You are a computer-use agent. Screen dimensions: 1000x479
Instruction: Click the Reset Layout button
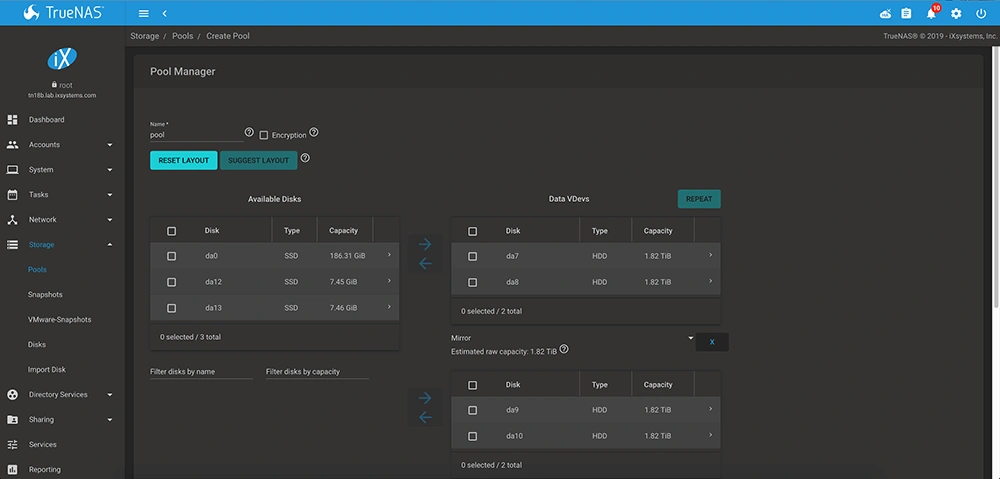183,160
